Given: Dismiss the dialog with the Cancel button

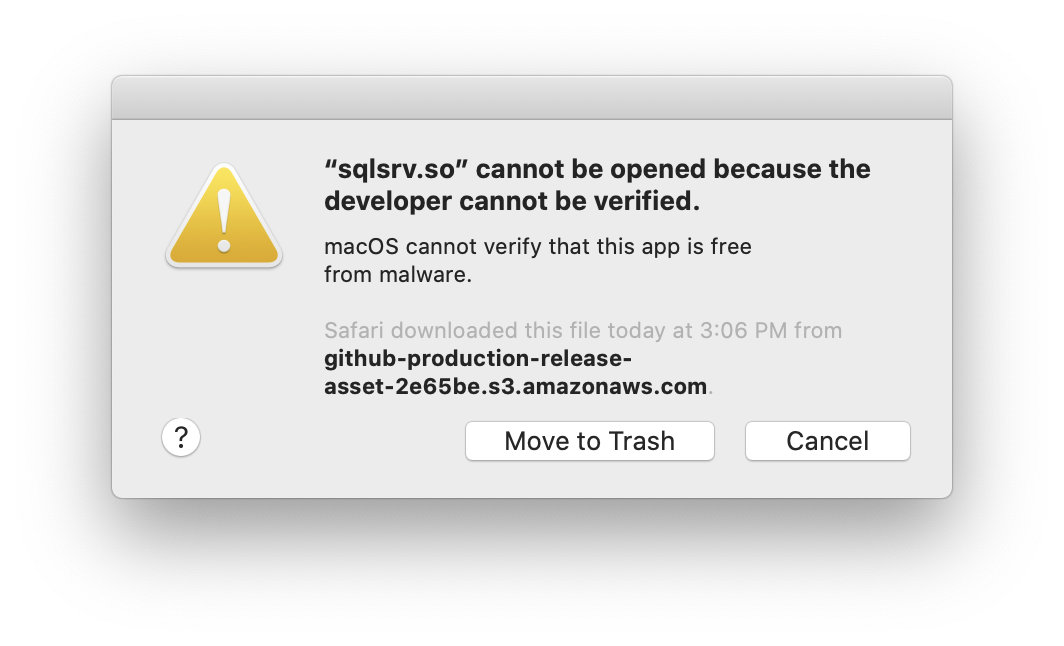Looking at the screenshot, I should (x=827, y=440).
